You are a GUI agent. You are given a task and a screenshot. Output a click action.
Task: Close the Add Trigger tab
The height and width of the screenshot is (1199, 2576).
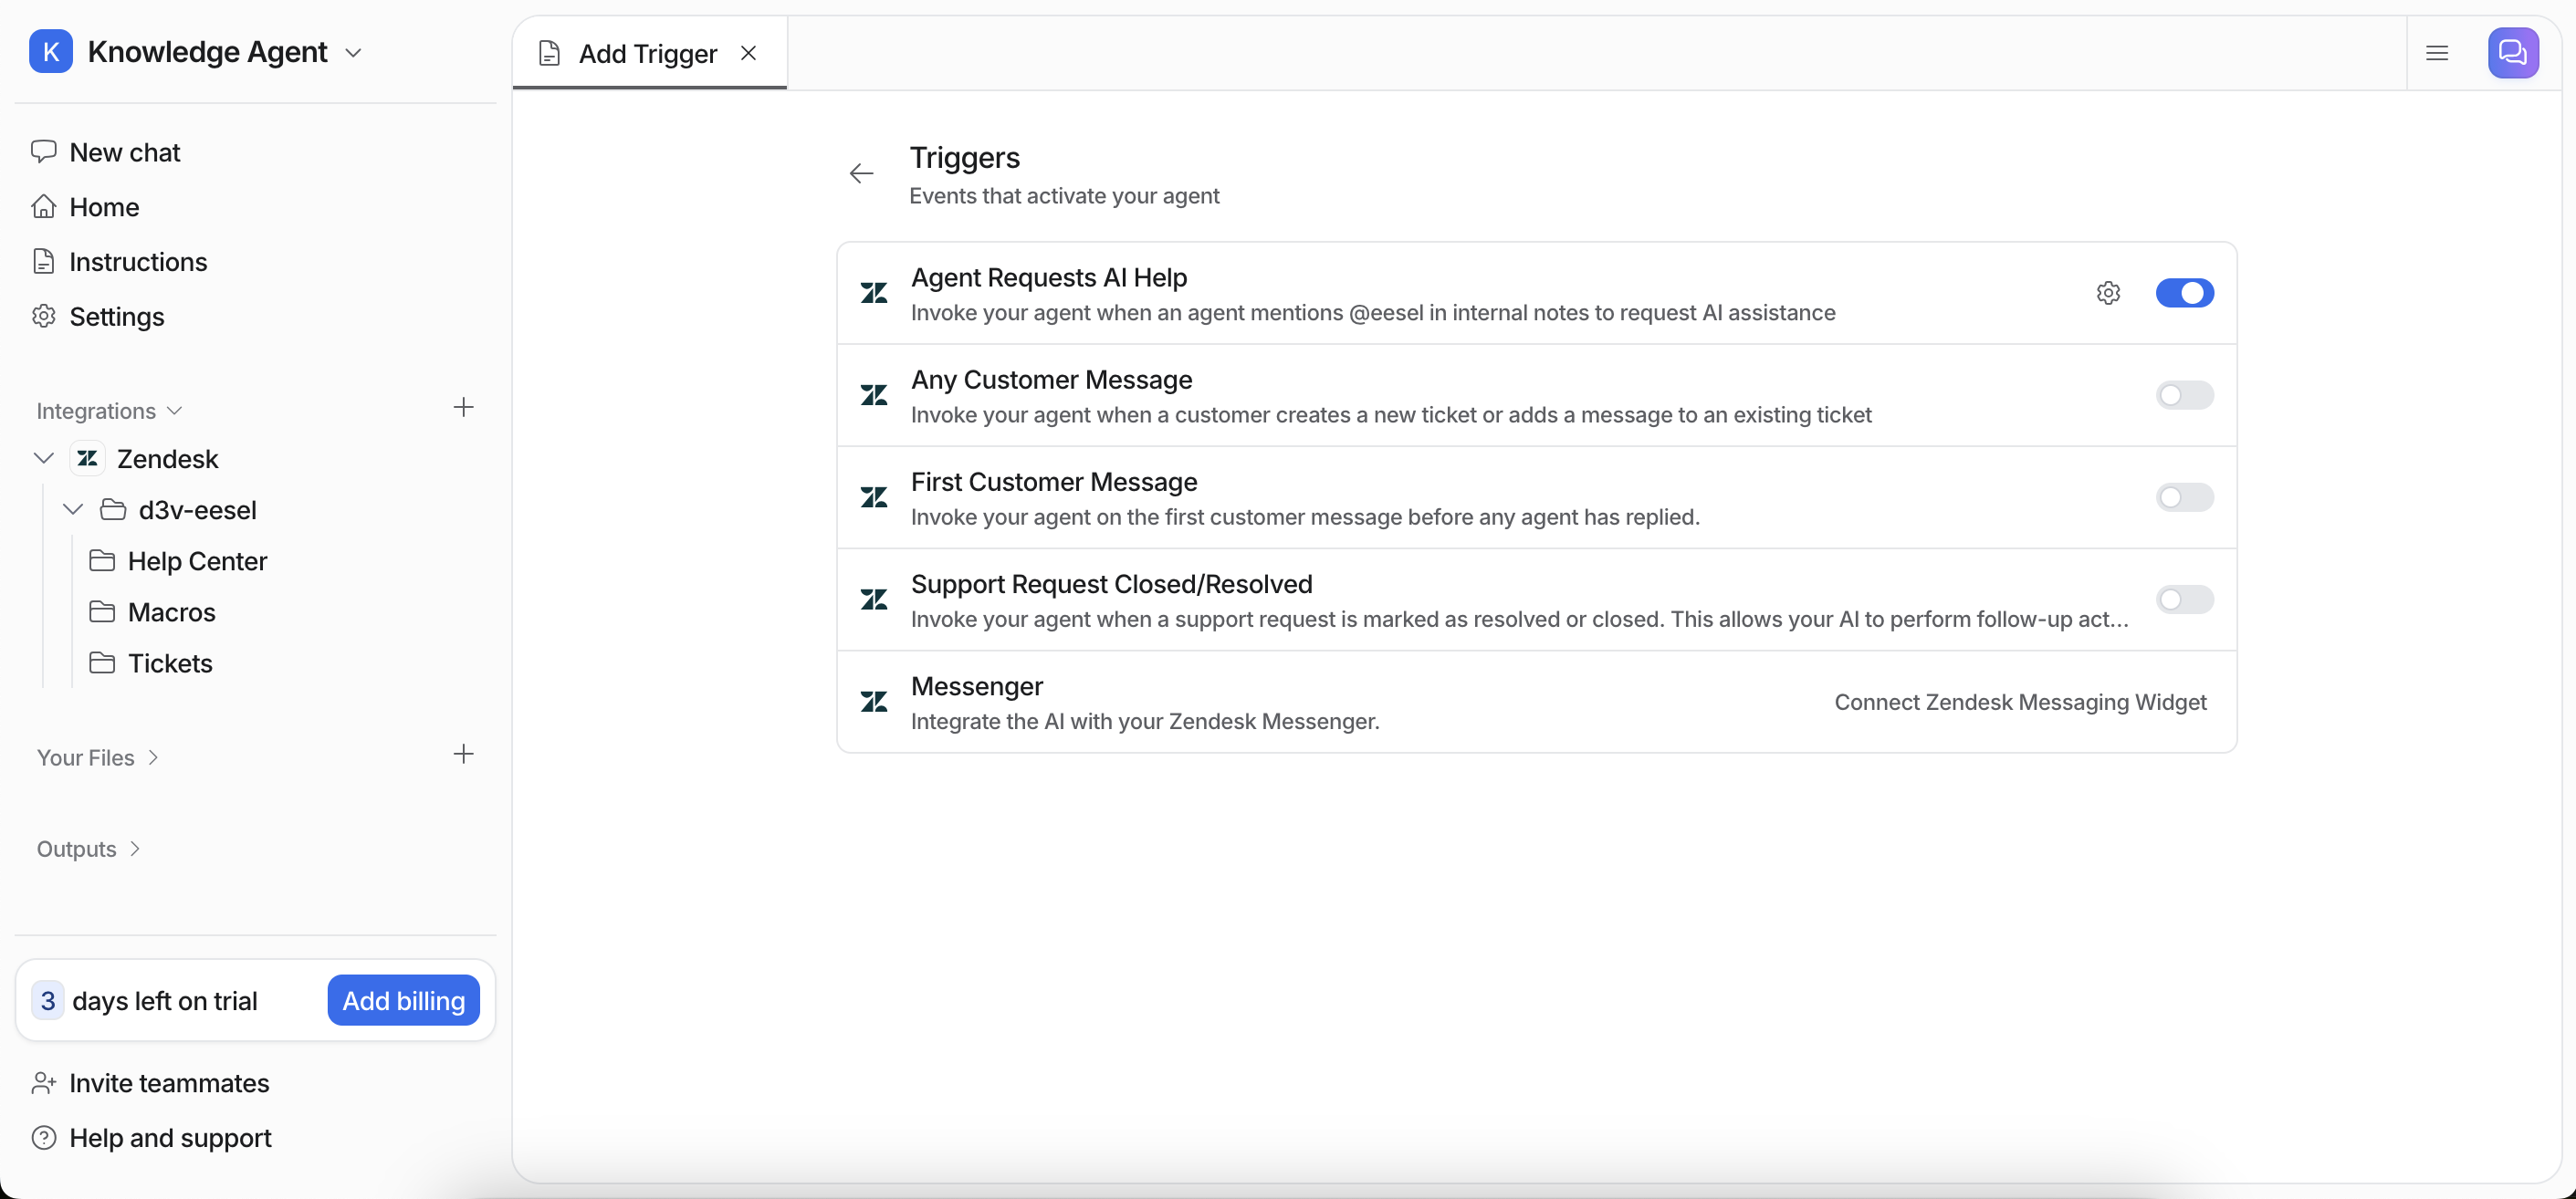[749, 53]
